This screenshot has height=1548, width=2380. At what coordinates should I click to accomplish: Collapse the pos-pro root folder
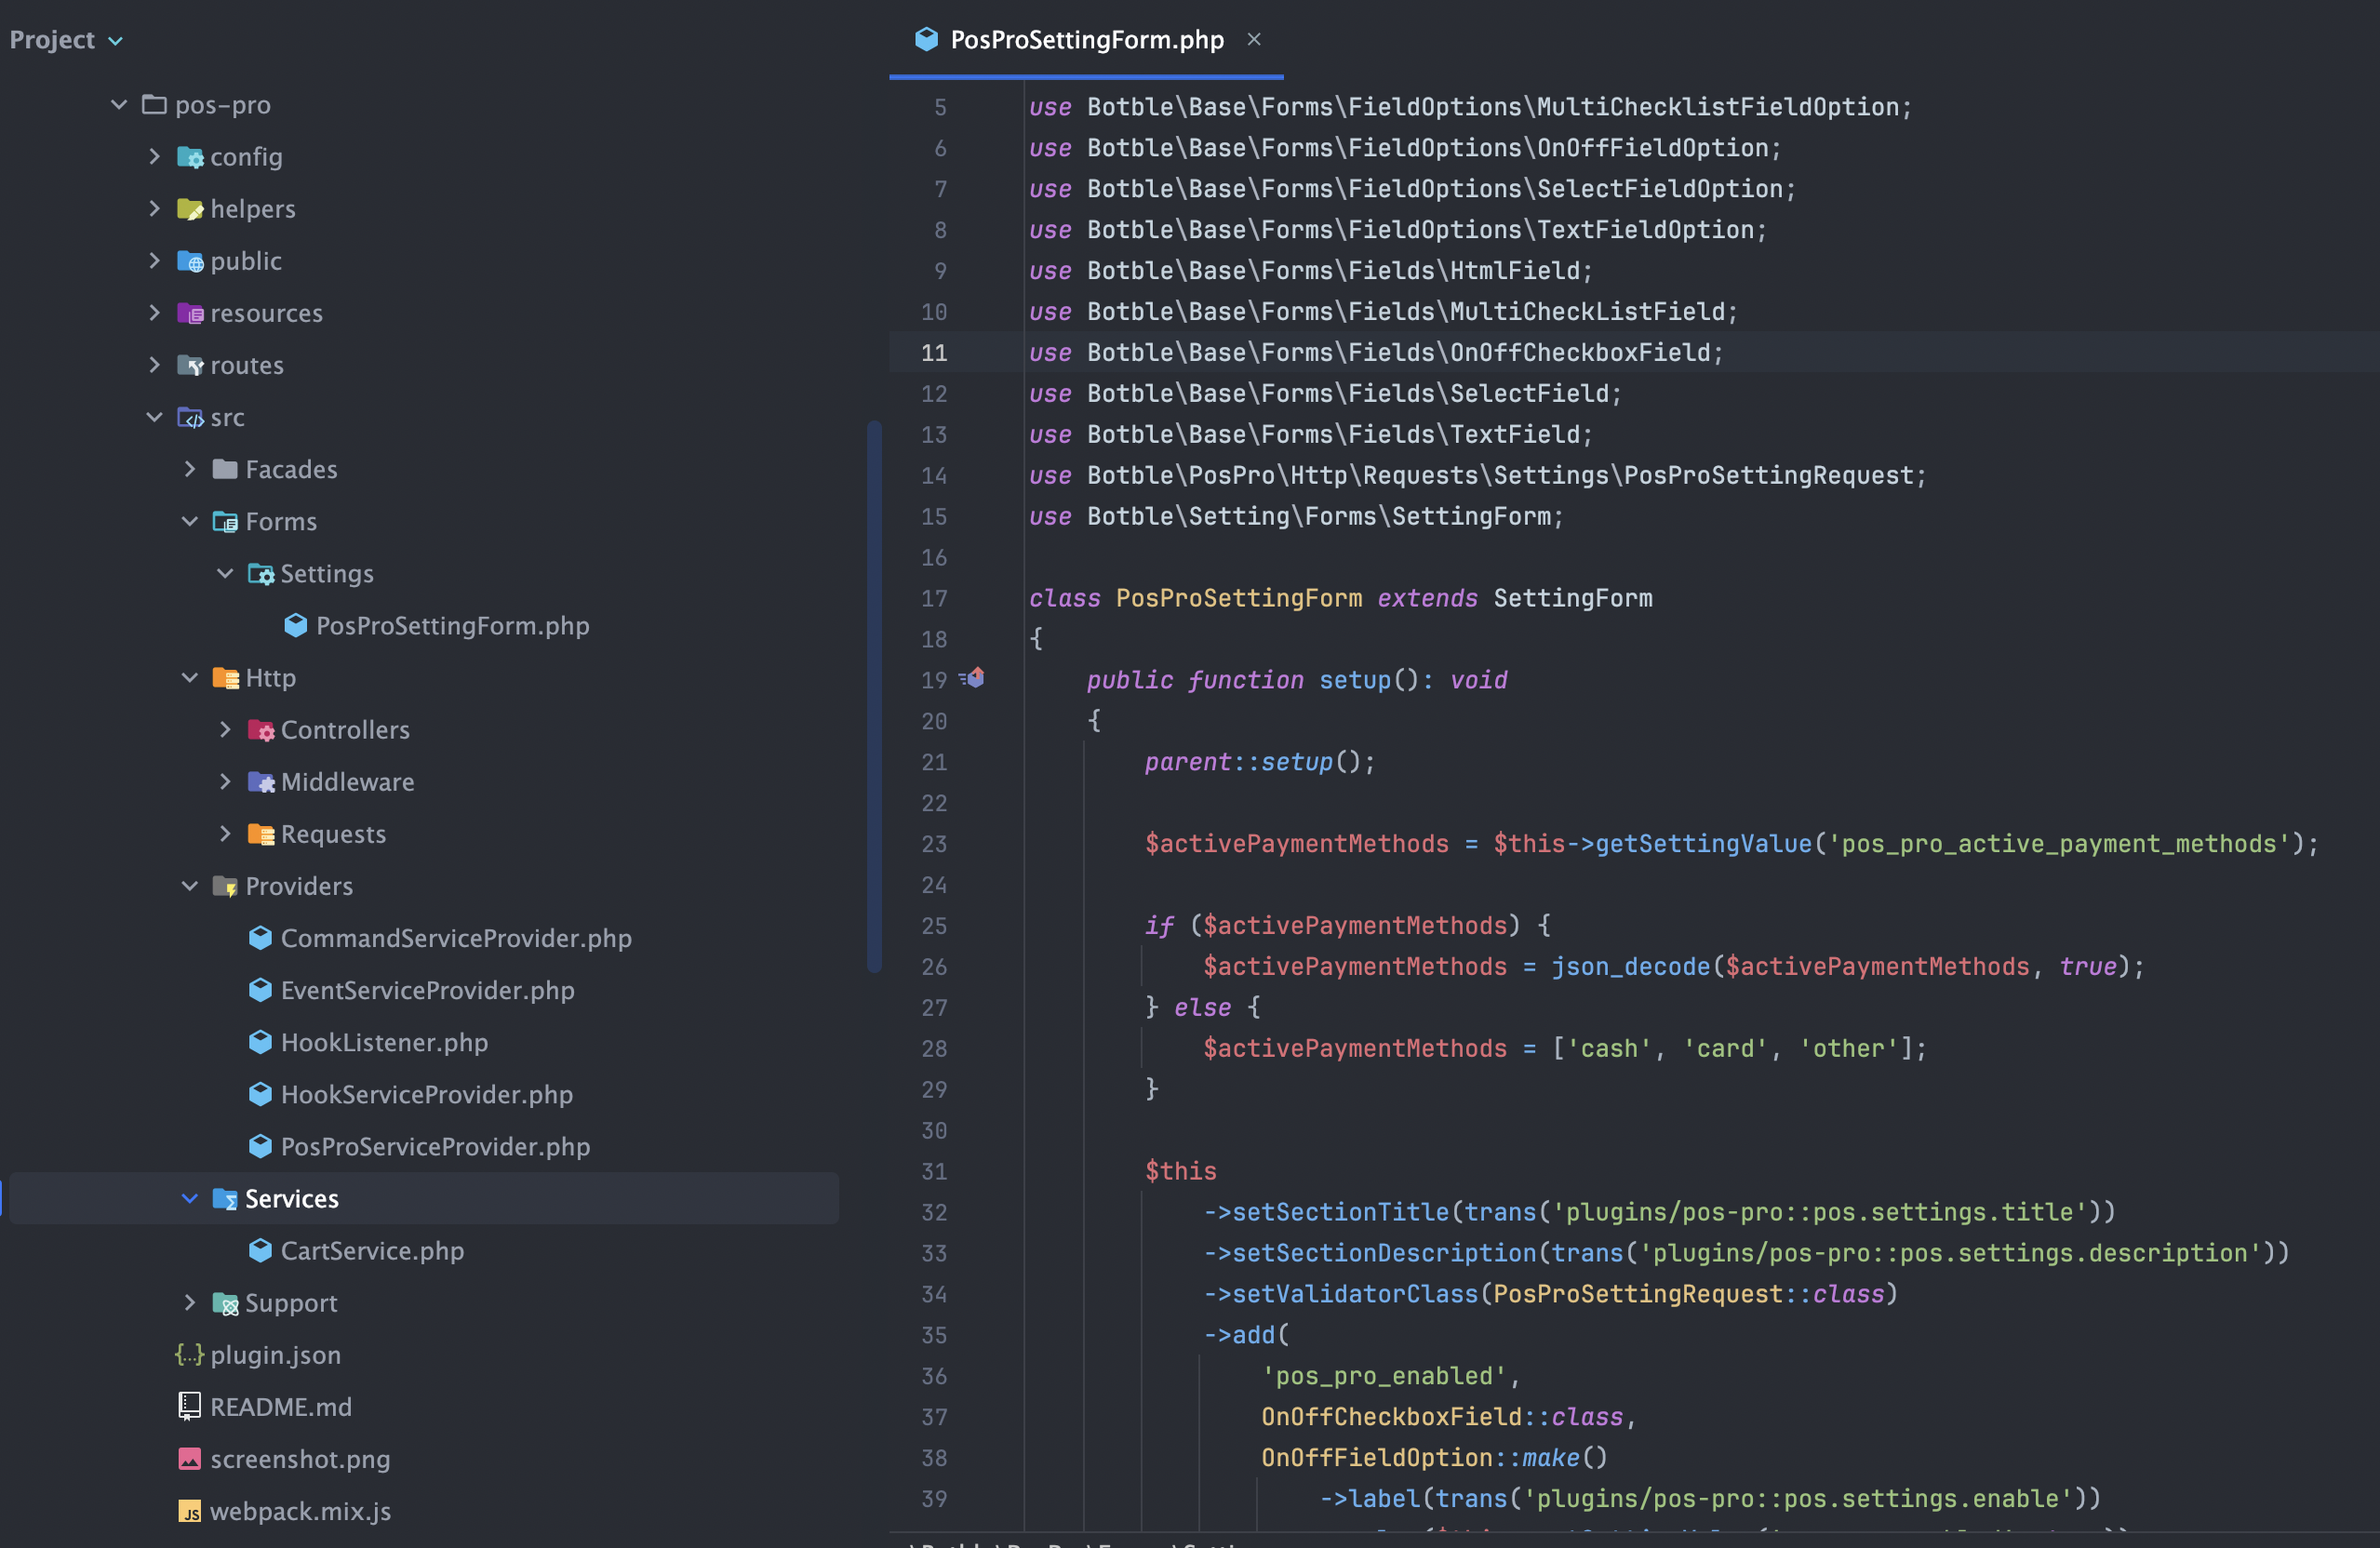tap(119, 104)
